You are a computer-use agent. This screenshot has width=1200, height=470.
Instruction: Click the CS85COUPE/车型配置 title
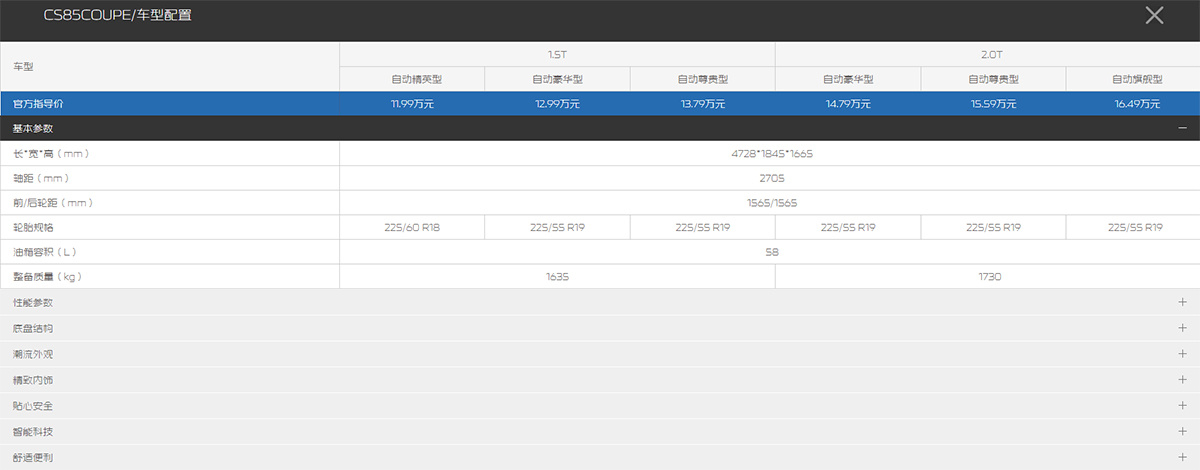coord(119,15)
